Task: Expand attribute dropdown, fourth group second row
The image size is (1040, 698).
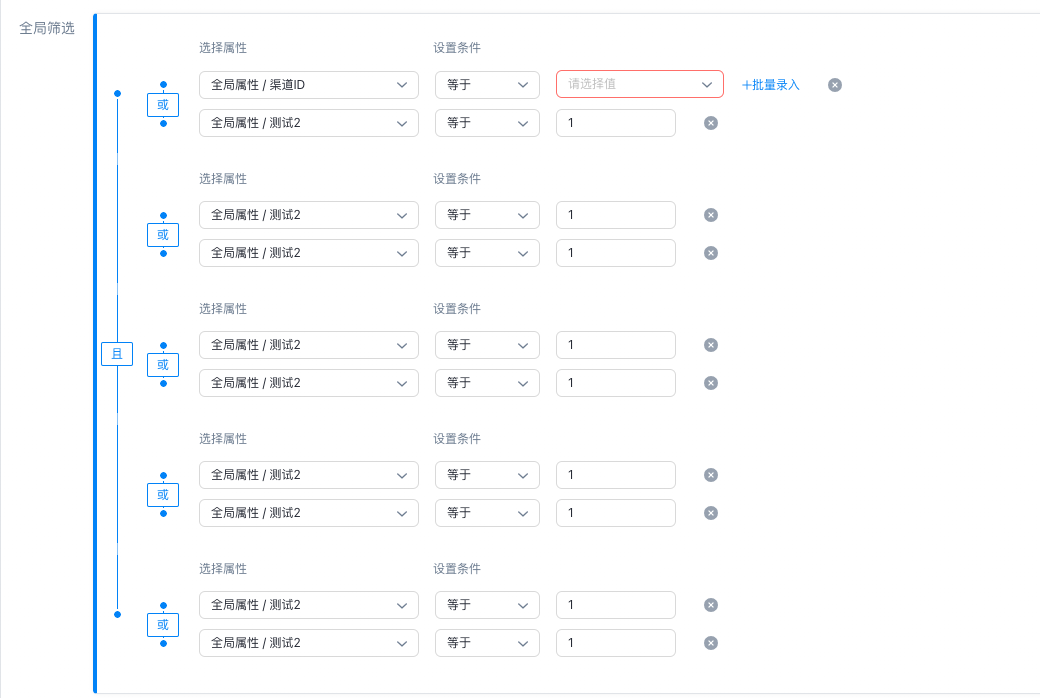Action: click(308, 513)
